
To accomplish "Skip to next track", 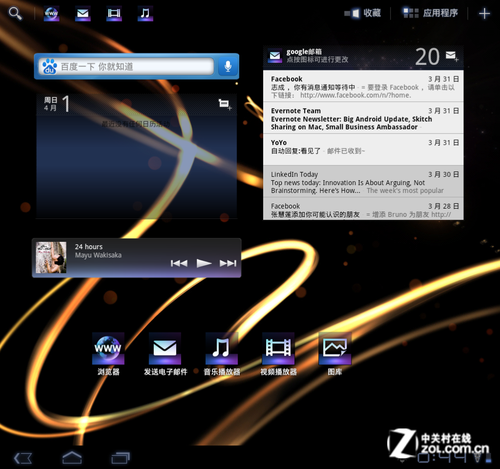I will click(x=228, y=263).
